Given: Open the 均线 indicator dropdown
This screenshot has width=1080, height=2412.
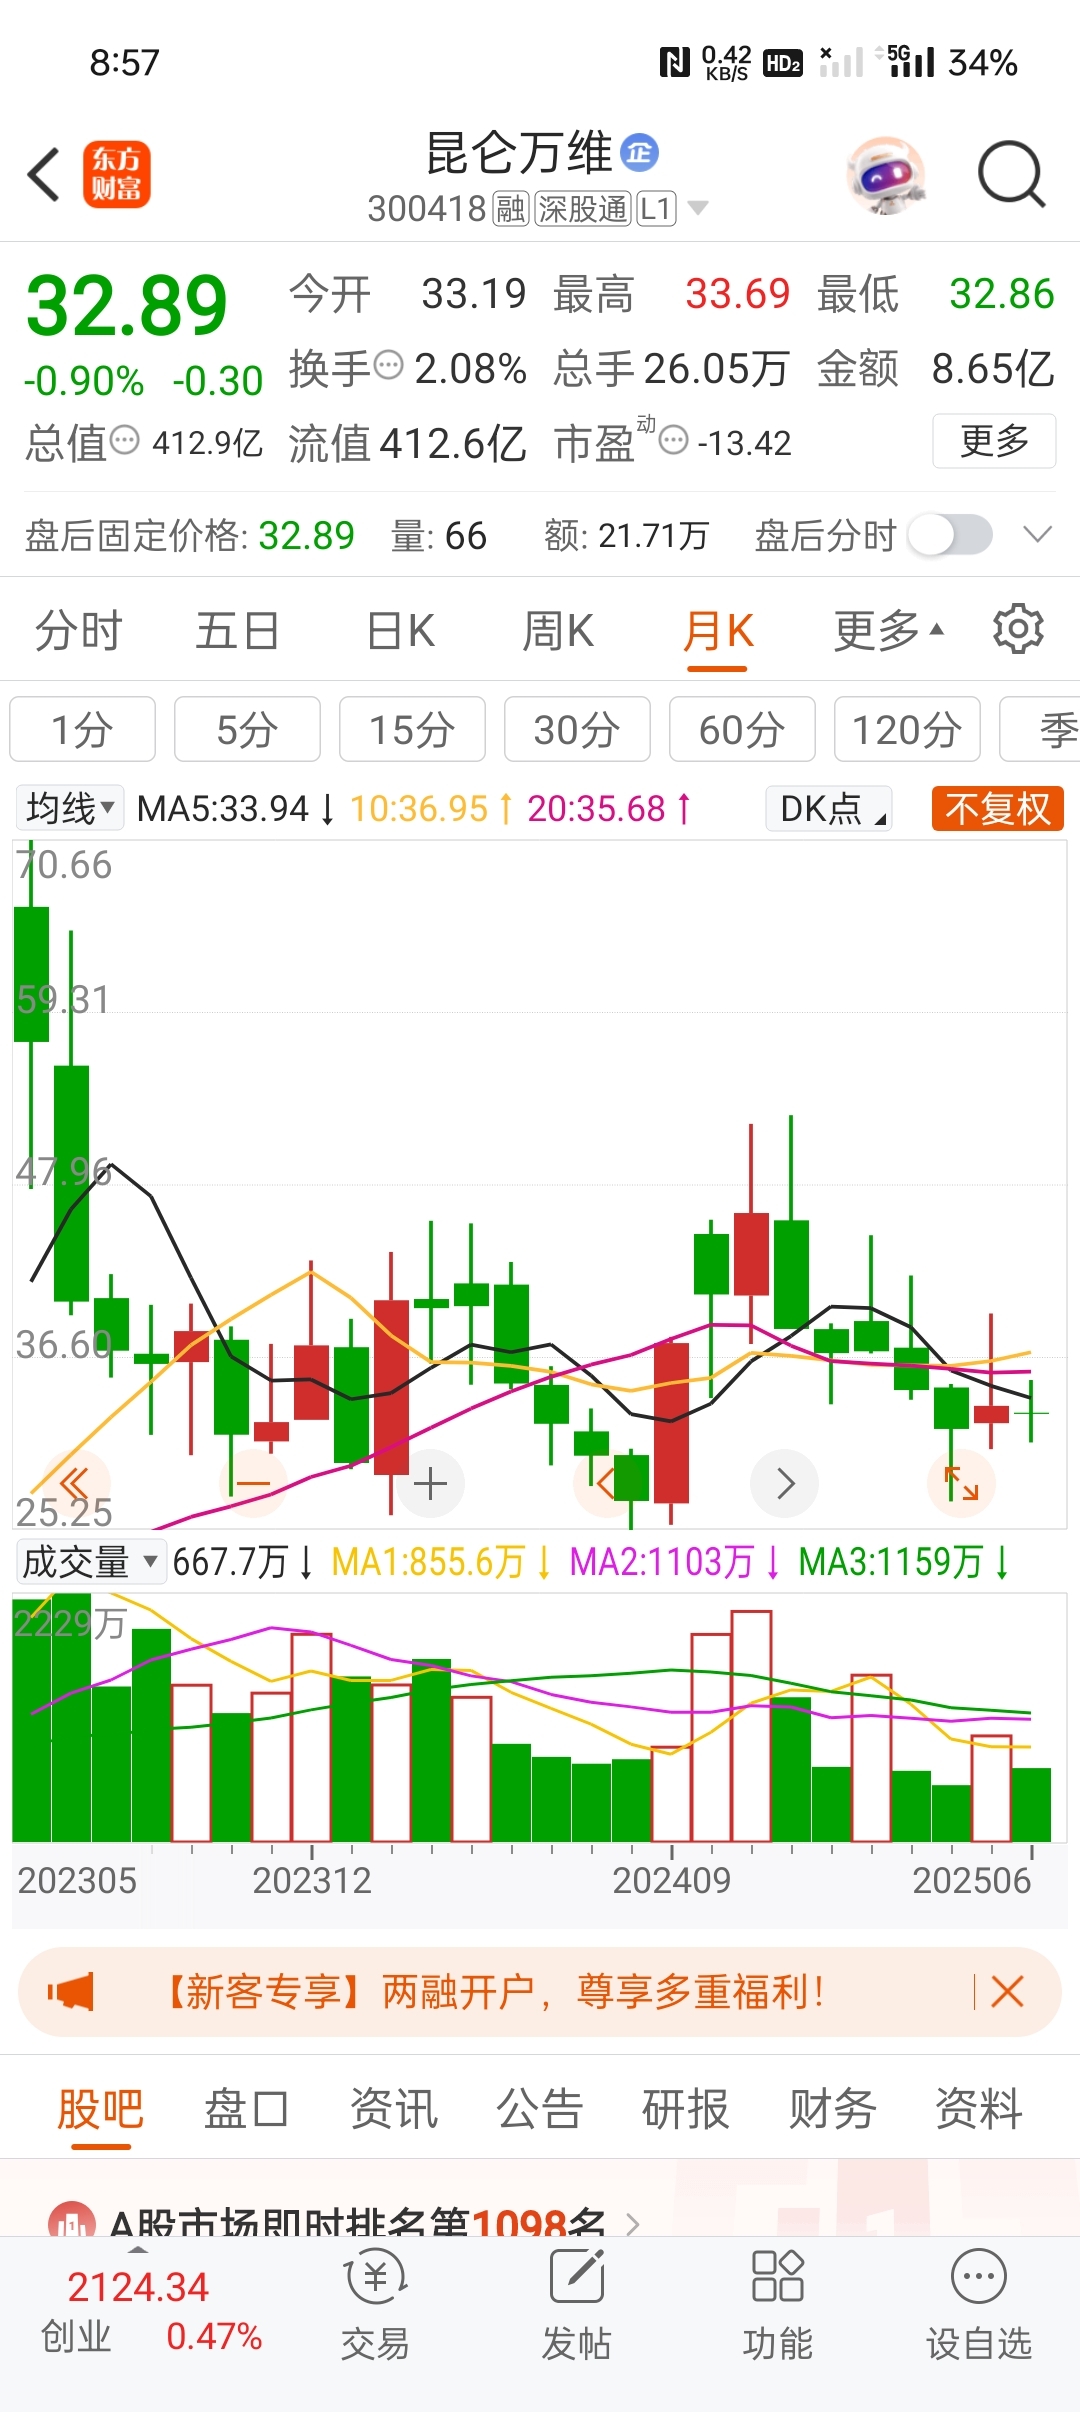Looking at the screenshot, I should coord(70,808).
